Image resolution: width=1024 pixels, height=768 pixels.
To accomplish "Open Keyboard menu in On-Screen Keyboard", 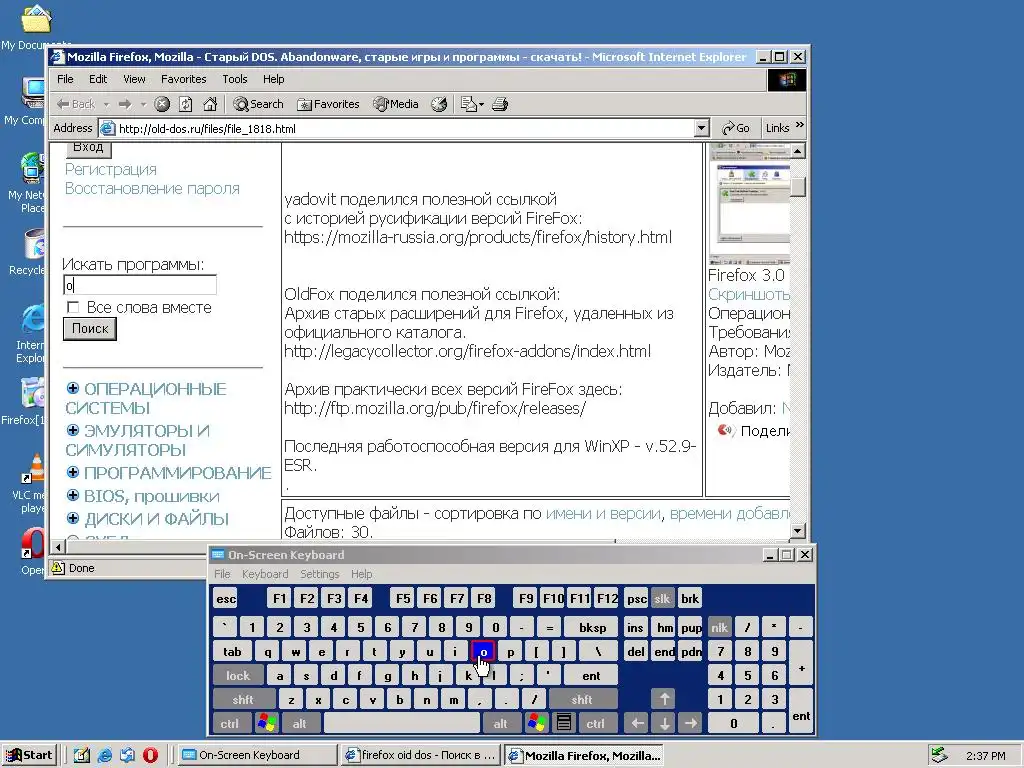I will point(264,574).
